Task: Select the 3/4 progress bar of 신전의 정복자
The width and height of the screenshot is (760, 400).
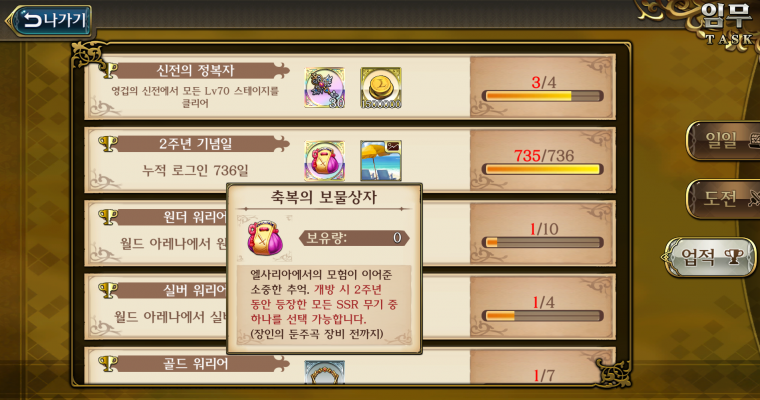Action: point(542,96)
